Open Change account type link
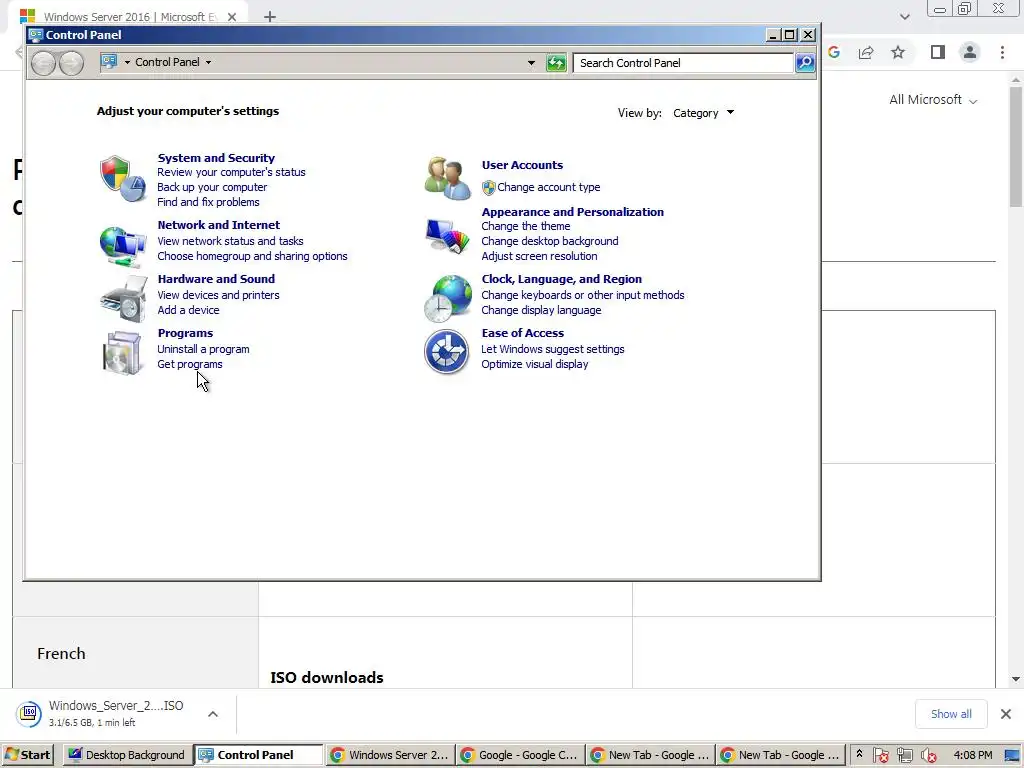The height and width of the screenshot is (768, 1024). click(549, 187)
